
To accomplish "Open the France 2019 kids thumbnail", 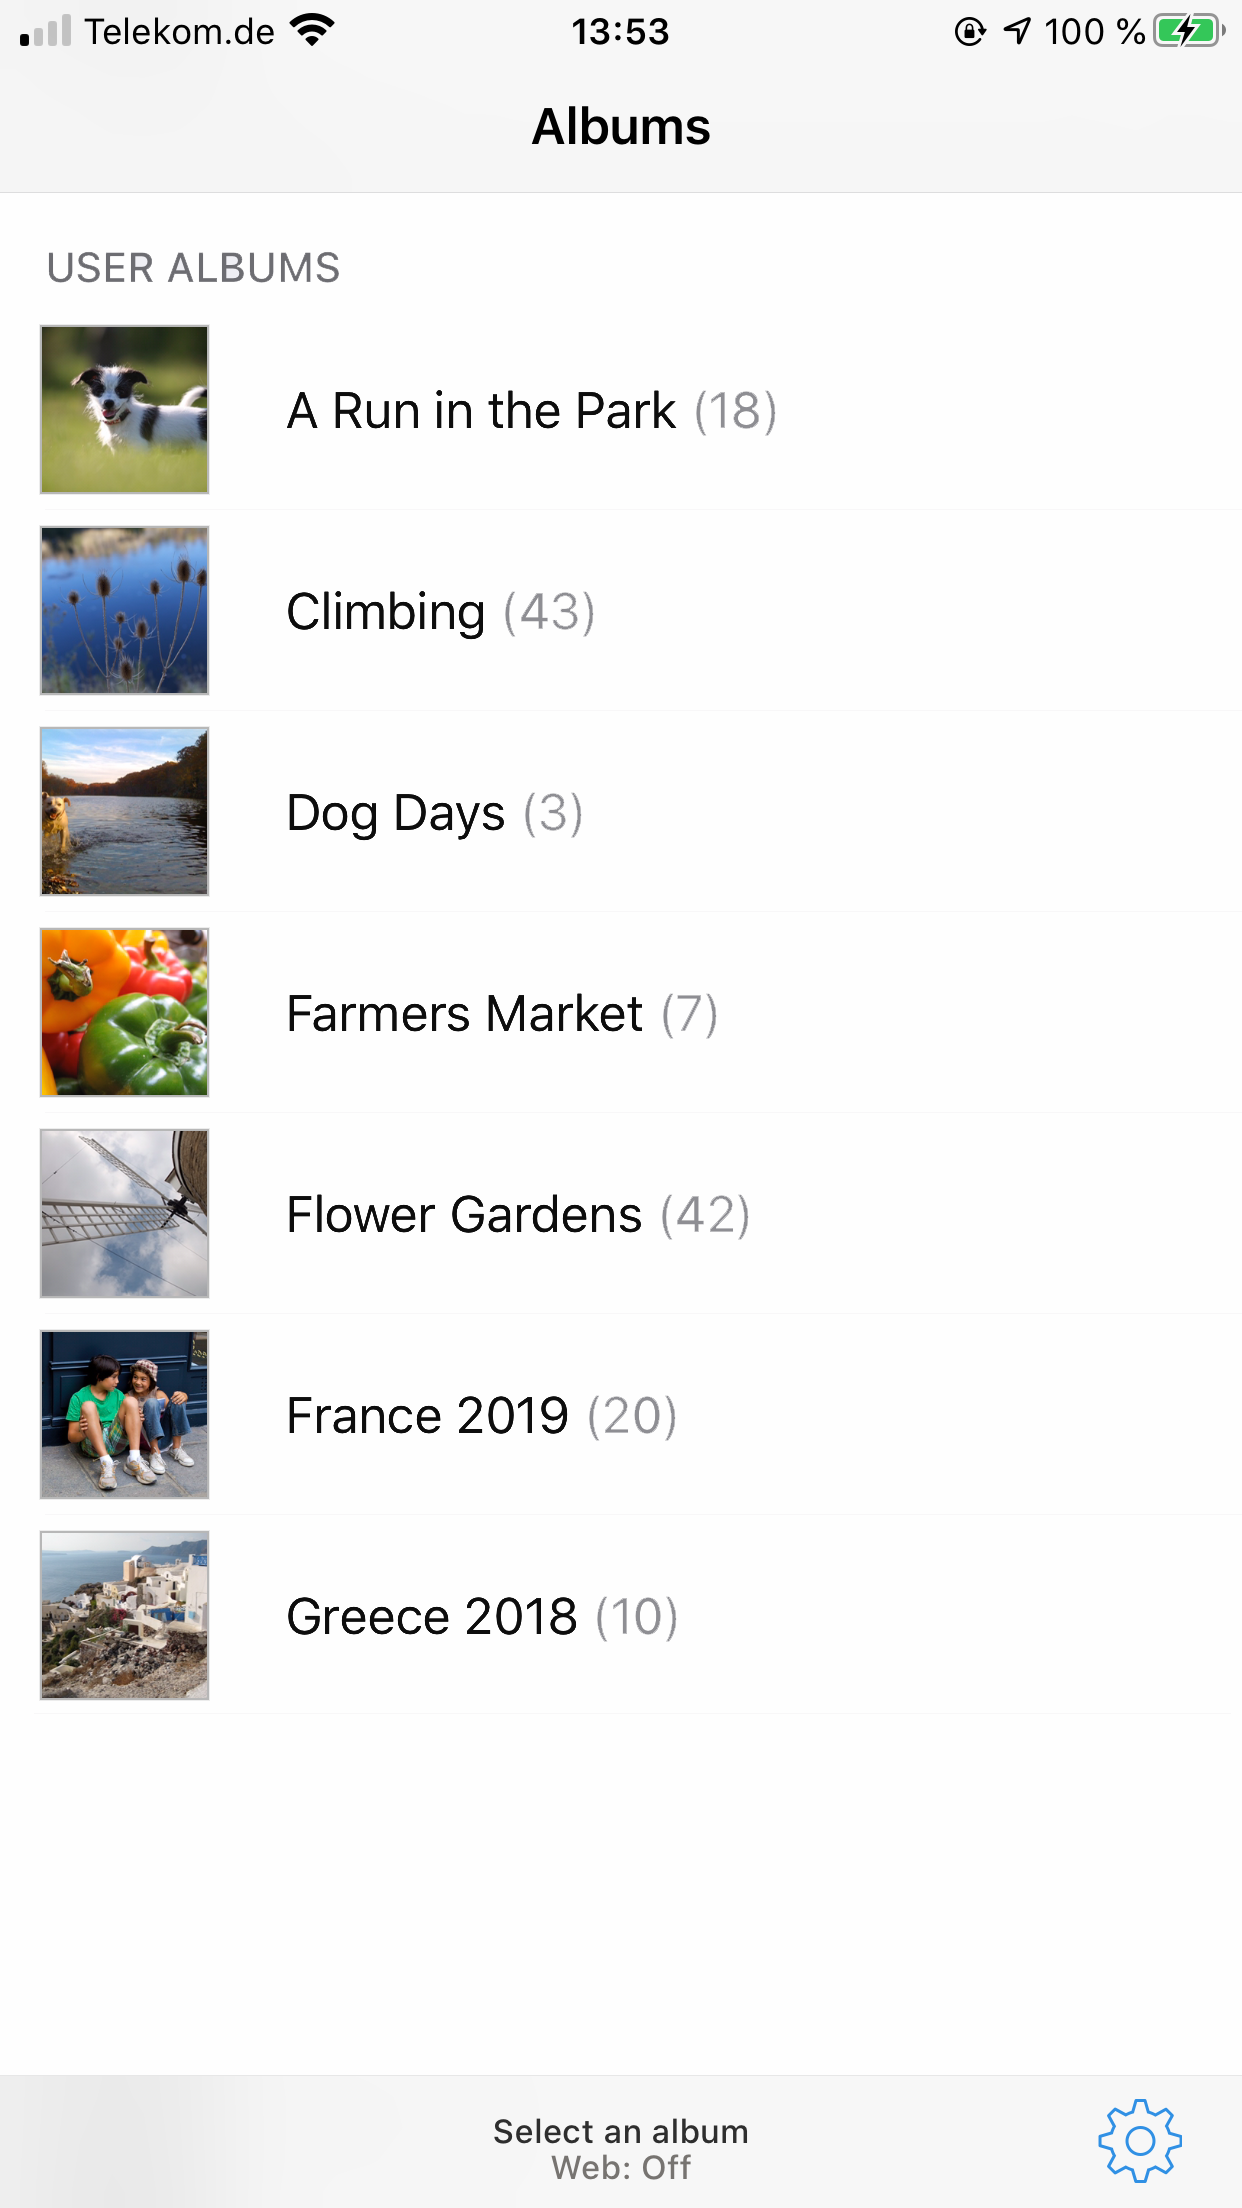I will pyautogui.click(x=125, y=1415).
